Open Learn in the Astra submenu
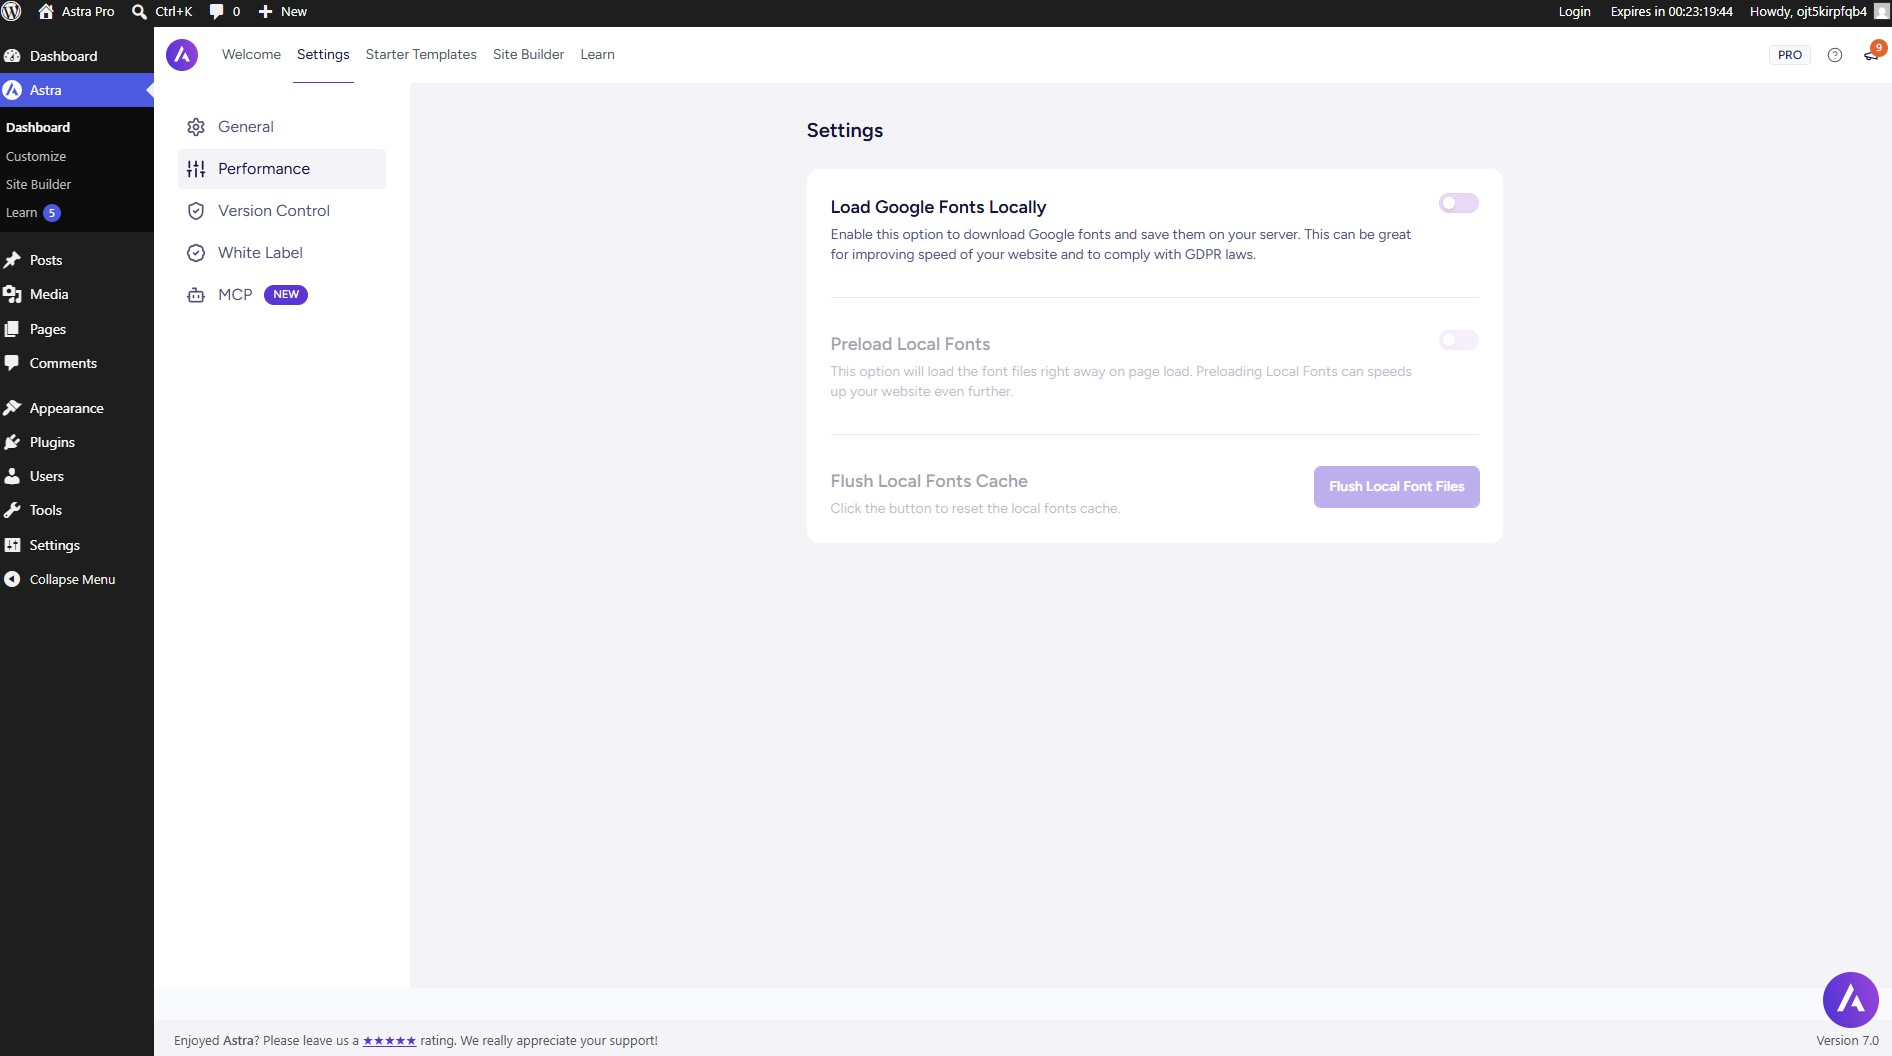Viewport: 1892px width, 1056px height. 21,213
